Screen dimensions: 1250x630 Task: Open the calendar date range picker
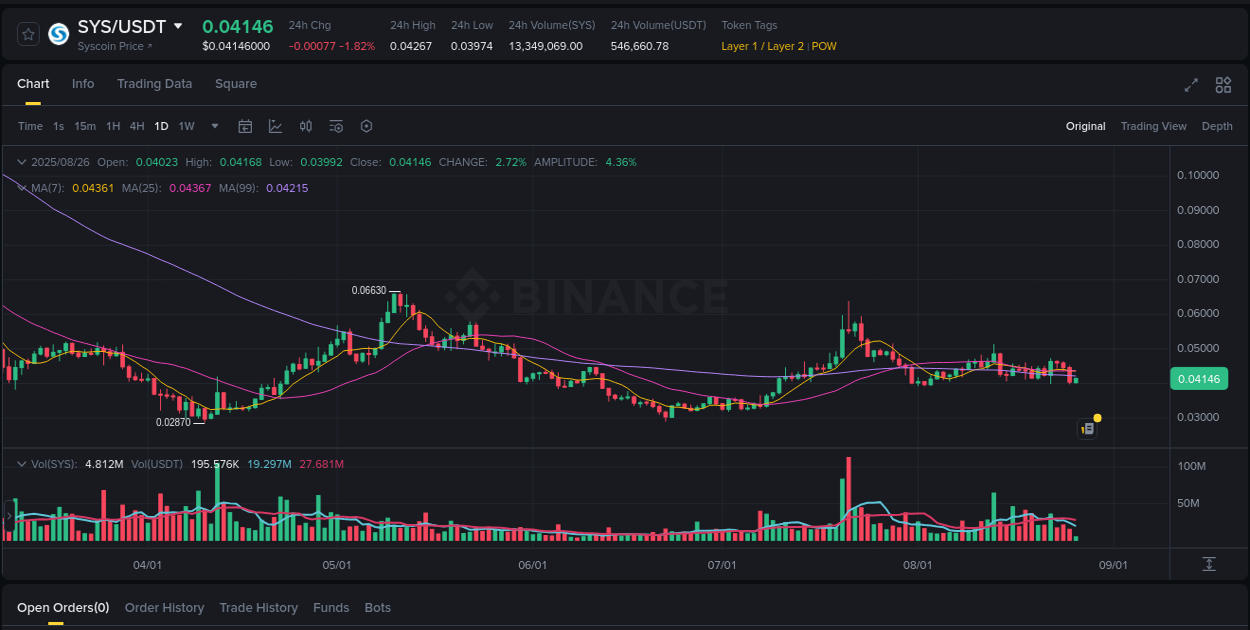point(245,126)
